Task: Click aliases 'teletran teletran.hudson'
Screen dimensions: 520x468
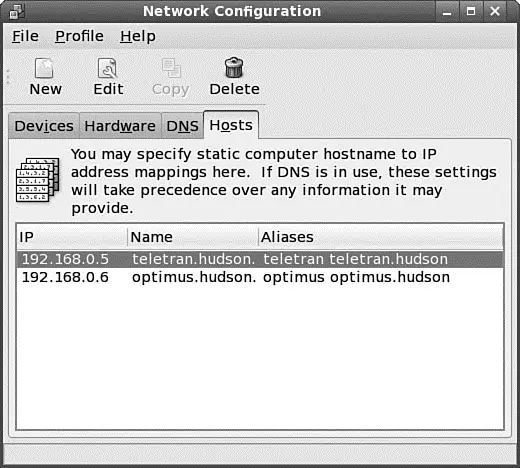Action: click(x=356, y=259)
